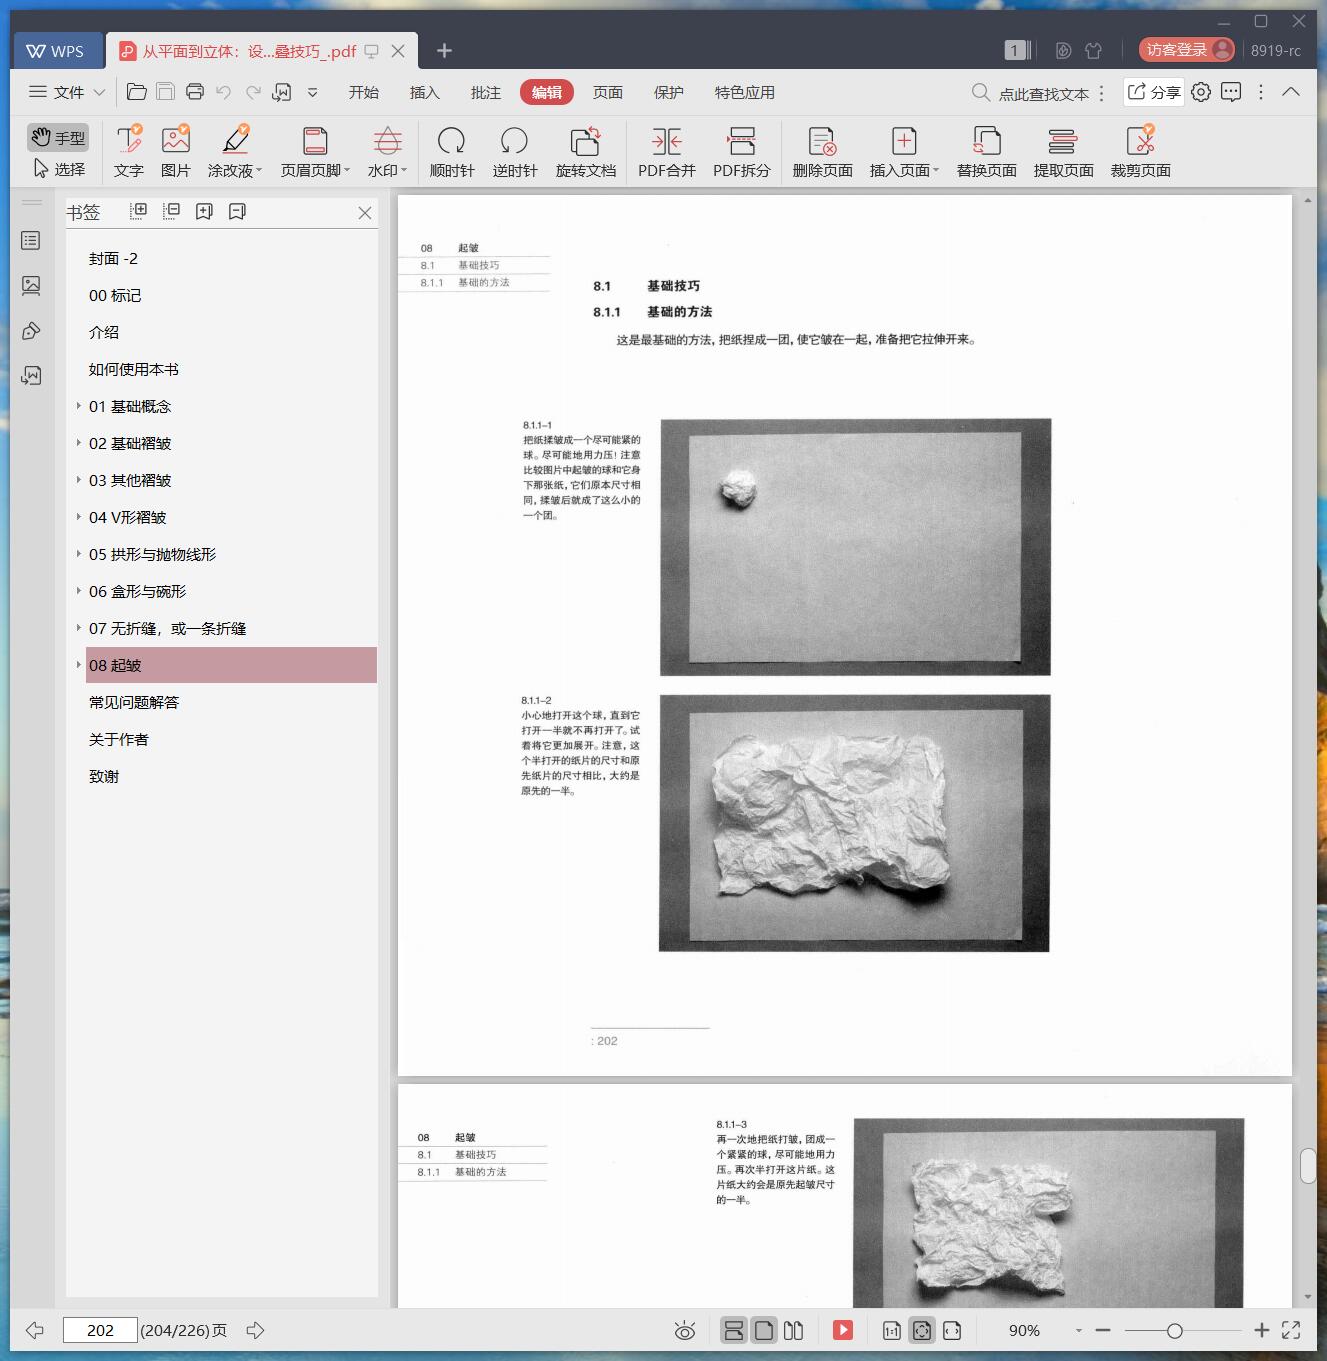Click the save icon in the quick toolbar
The height and width of the screenshot is (1361, 1327).
point(166,92)
